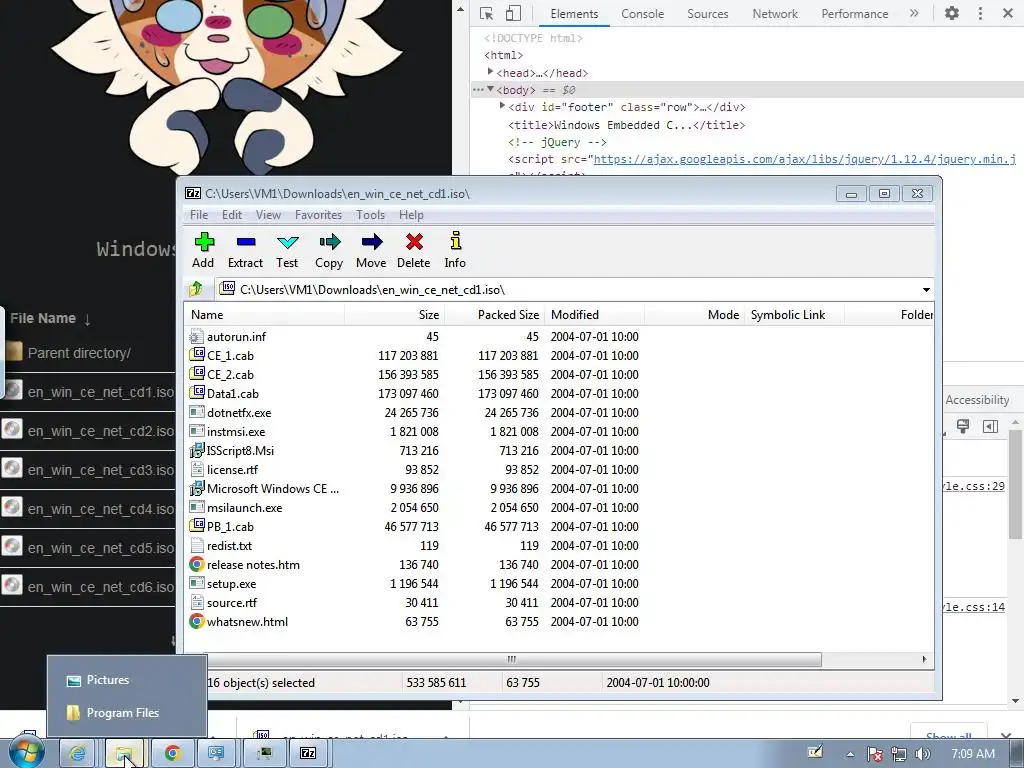Open the Help menu in 7-Zip
The image size is (1024, 768).
pyautogui.click(x=411, y=215)
